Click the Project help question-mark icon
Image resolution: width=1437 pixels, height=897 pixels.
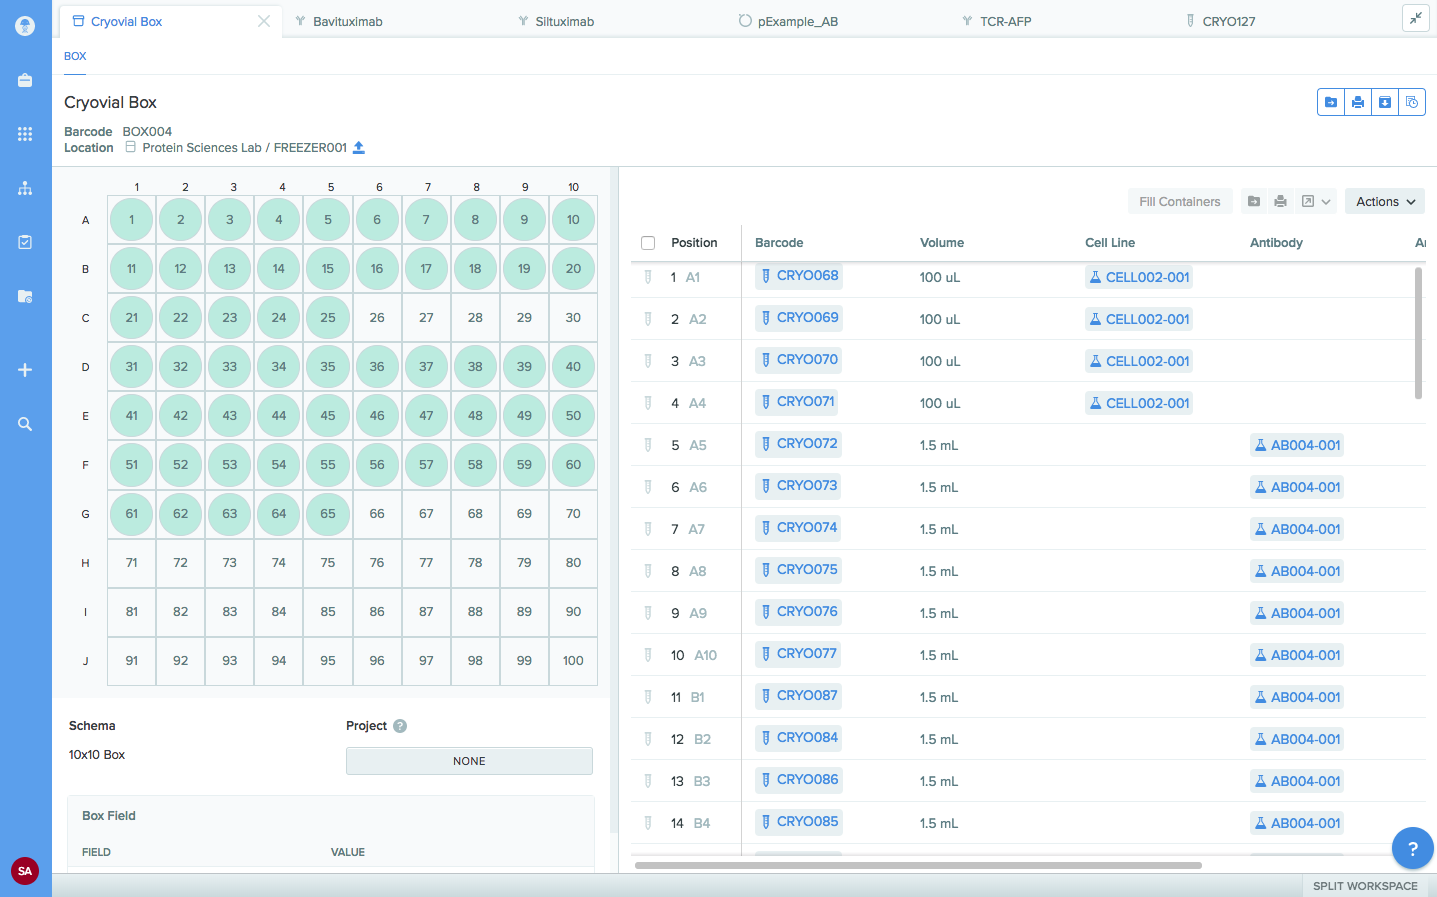pyautogui.click(x=400, y=726)
